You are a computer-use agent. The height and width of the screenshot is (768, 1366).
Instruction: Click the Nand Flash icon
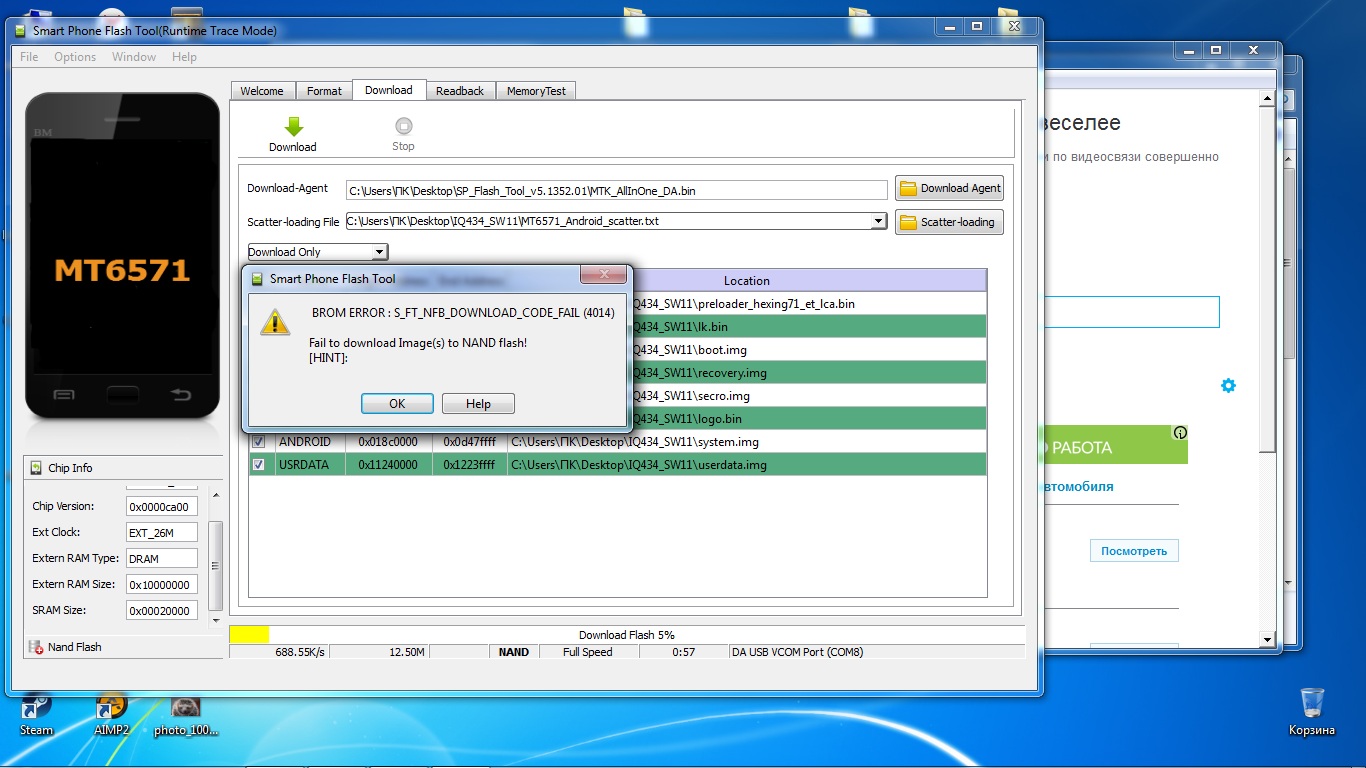point(36,647)
